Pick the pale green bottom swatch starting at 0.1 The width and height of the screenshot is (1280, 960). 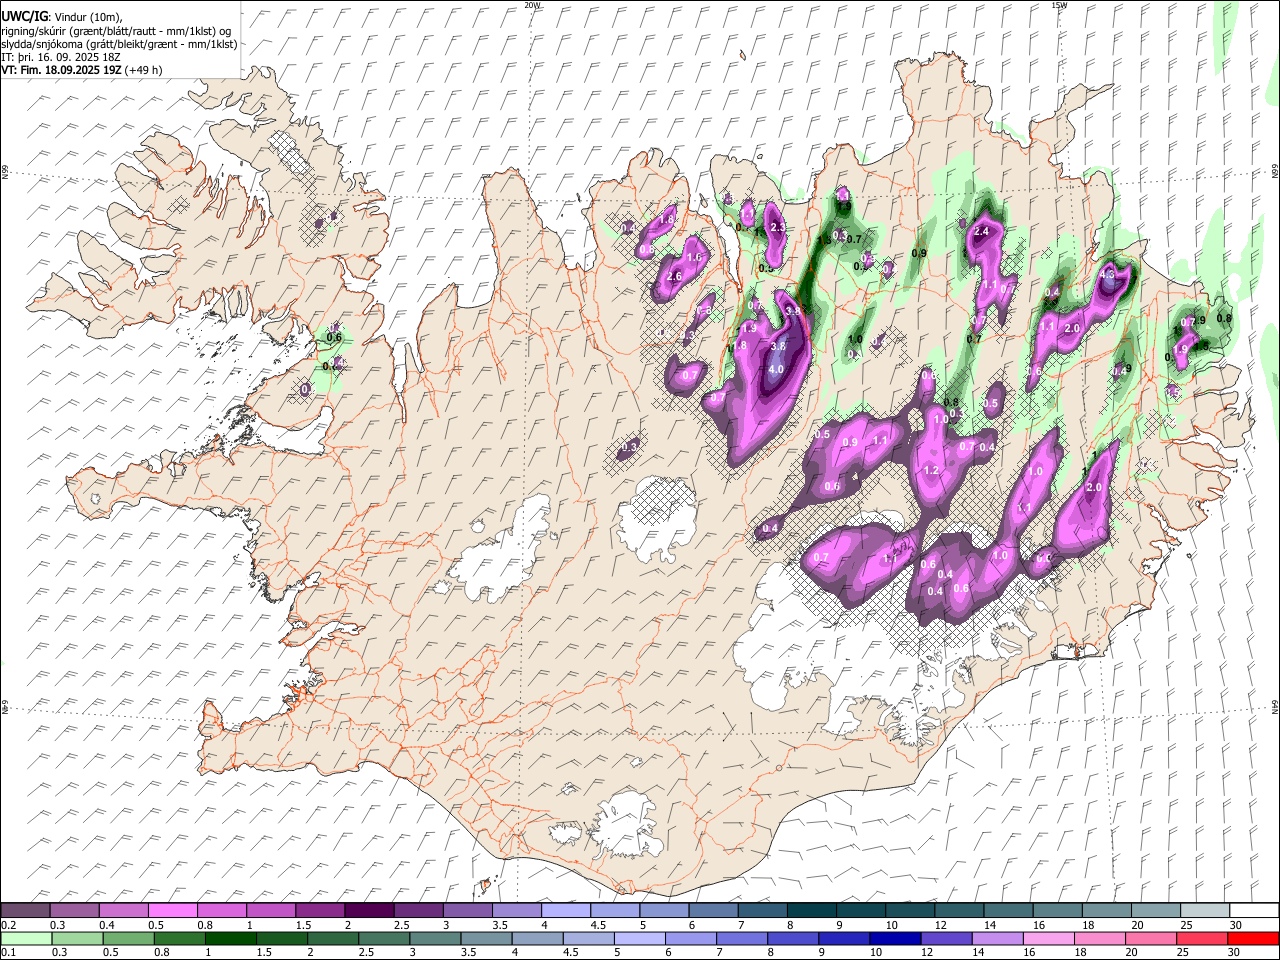[x=26, y=939]
